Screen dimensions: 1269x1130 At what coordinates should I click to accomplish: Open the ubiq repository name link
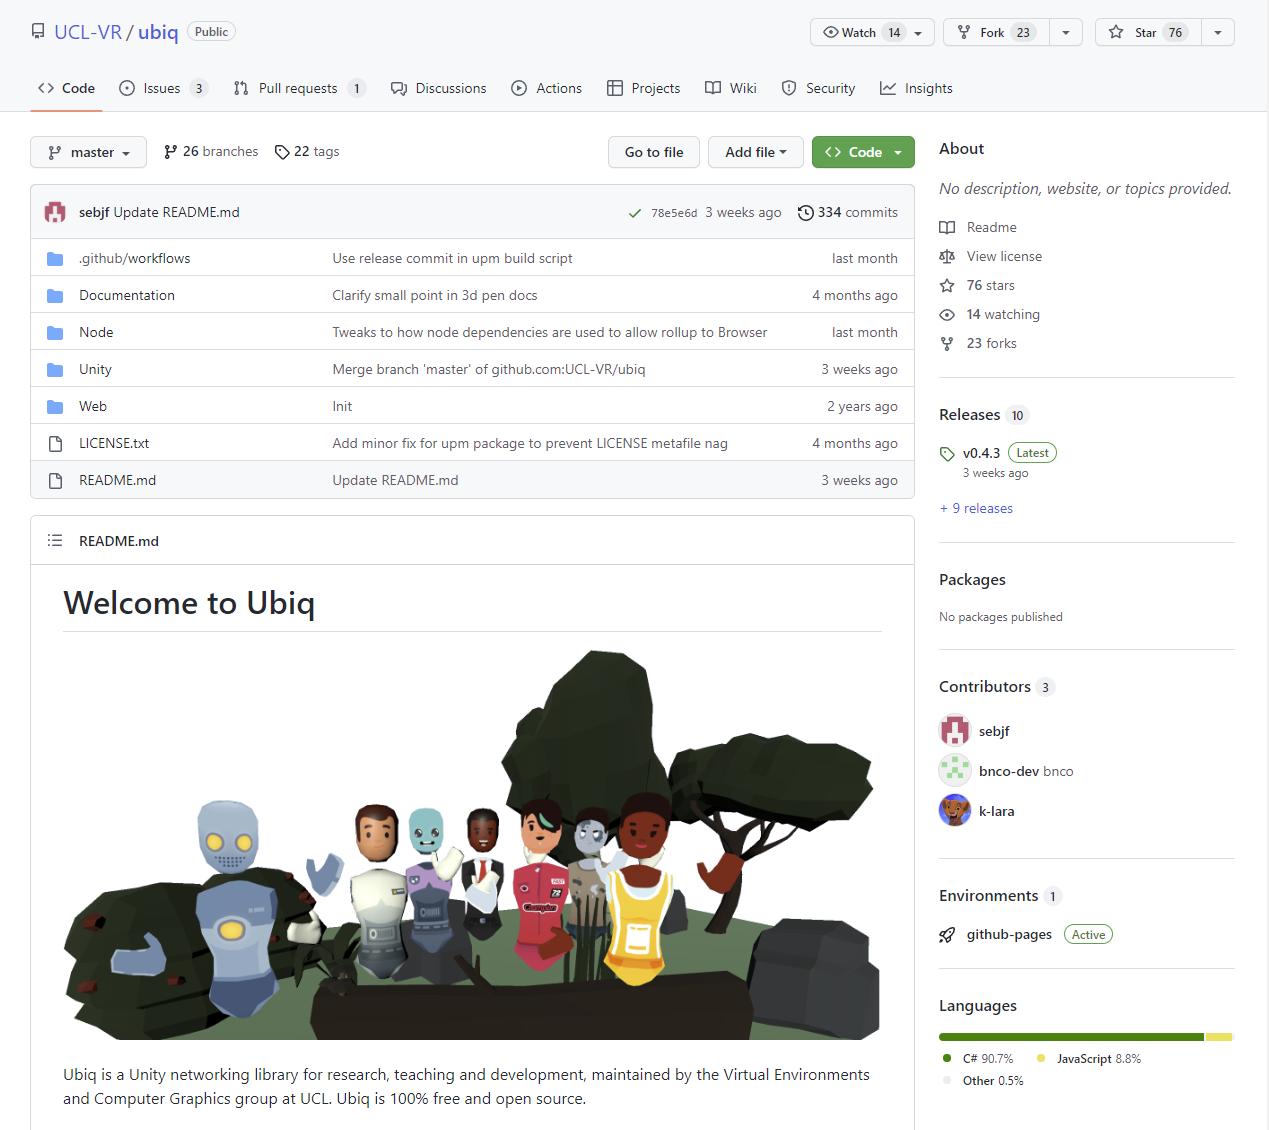coord(158,32)
